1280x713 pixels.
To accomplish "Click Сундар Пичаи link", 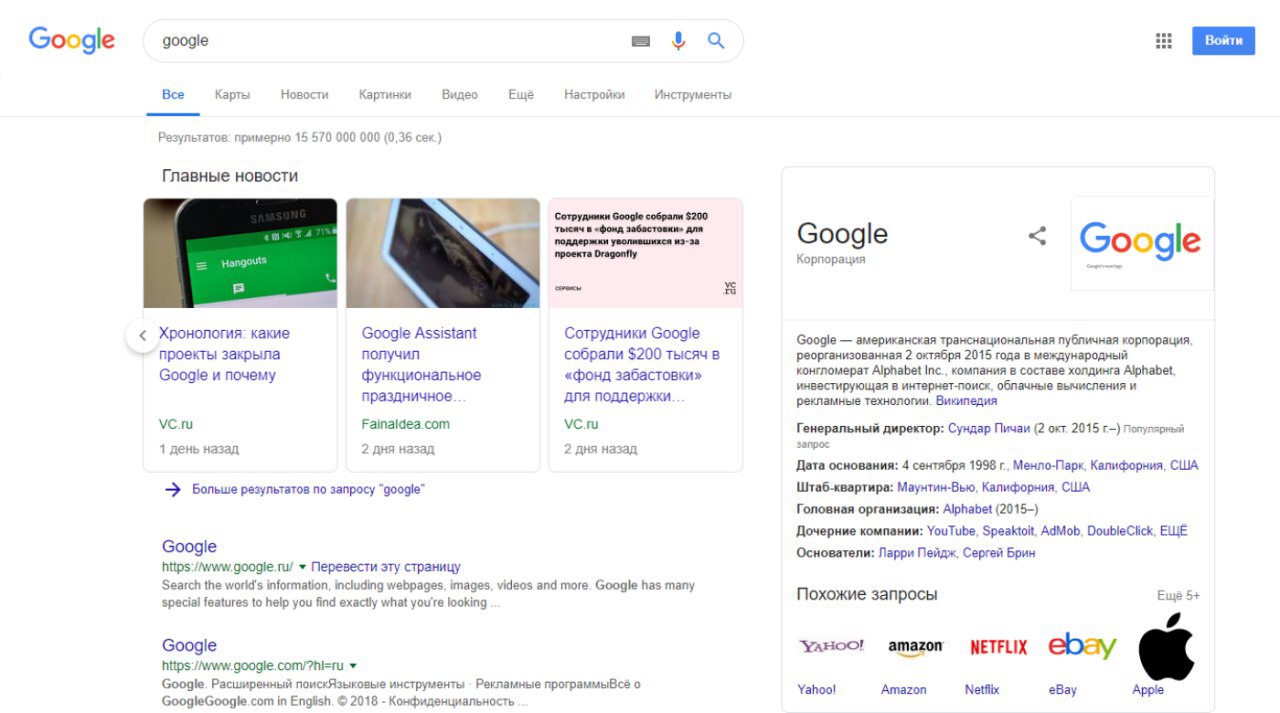I will 989,428.
